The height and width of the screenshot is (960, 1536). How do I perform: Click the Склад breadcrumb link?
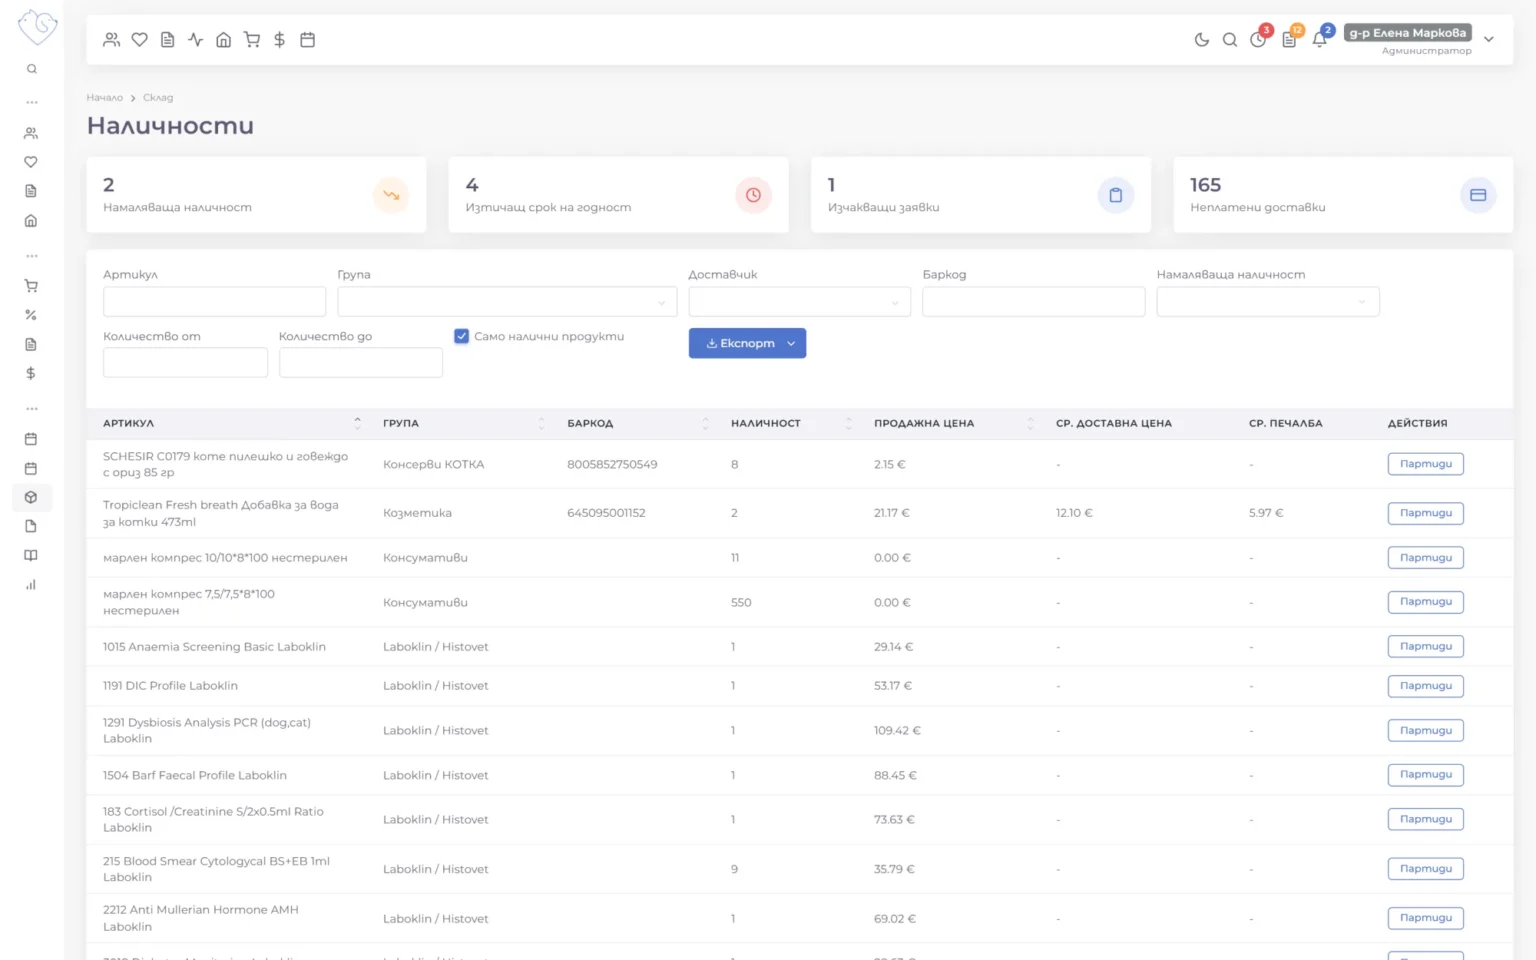pyautogui.click(x=158, y=98)
